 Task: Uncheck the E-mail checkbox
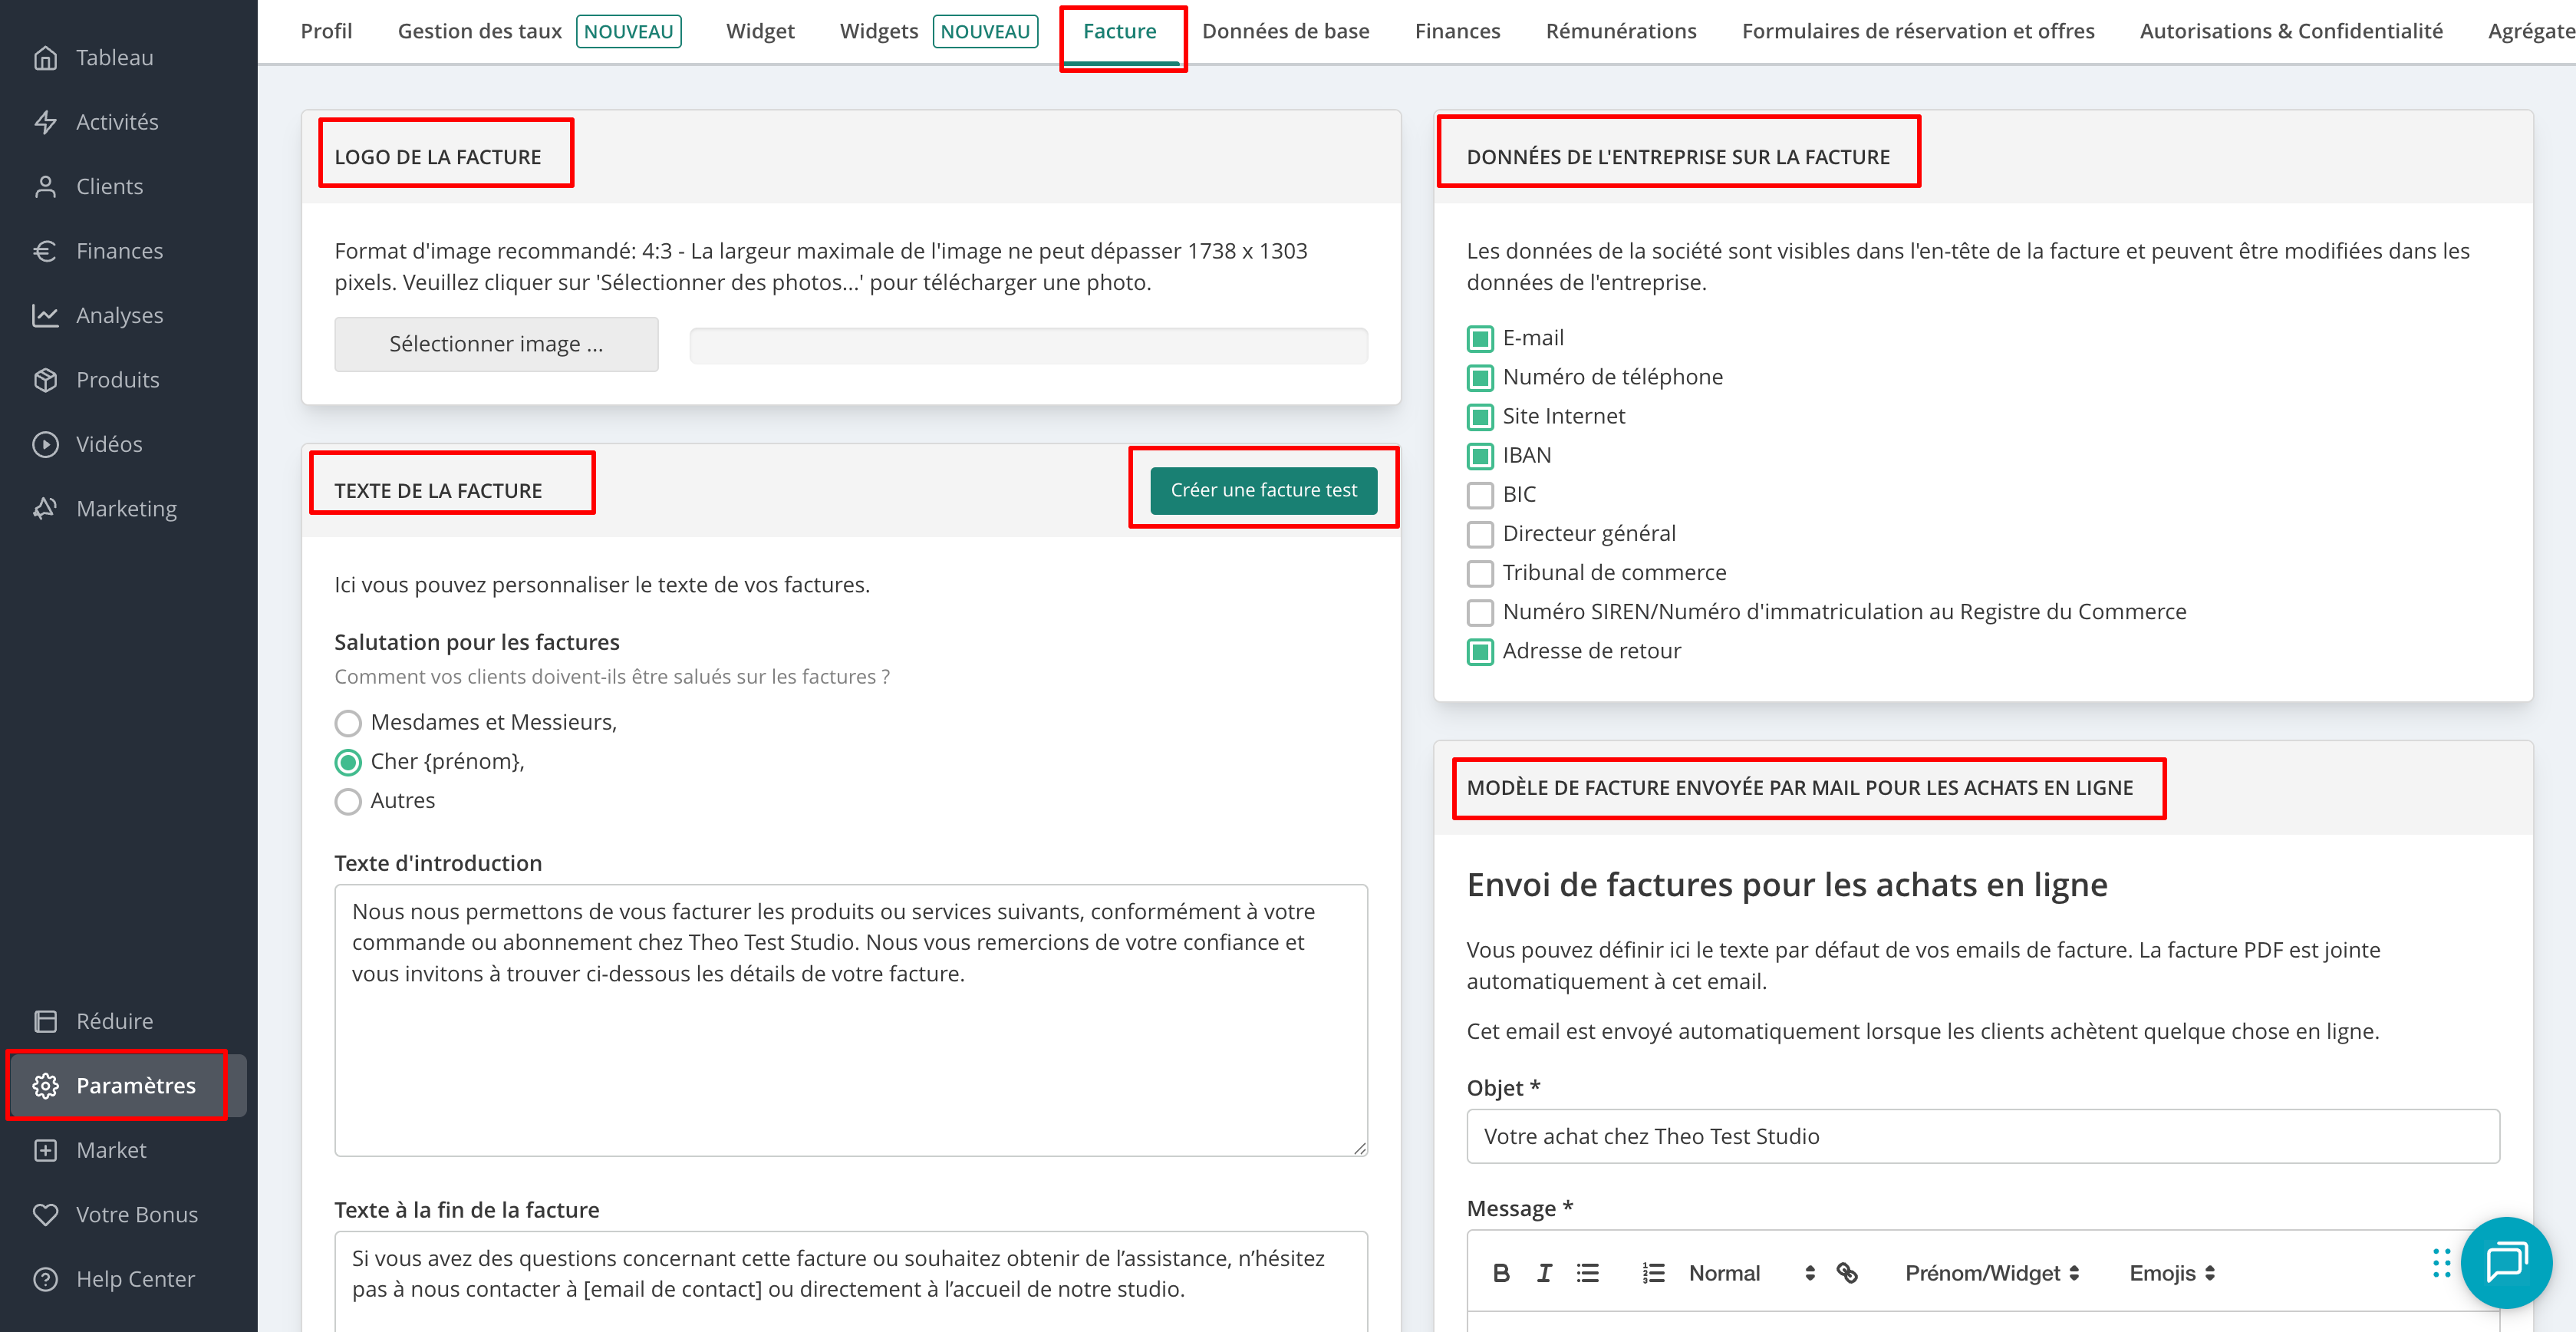(x=1480, y=339)
